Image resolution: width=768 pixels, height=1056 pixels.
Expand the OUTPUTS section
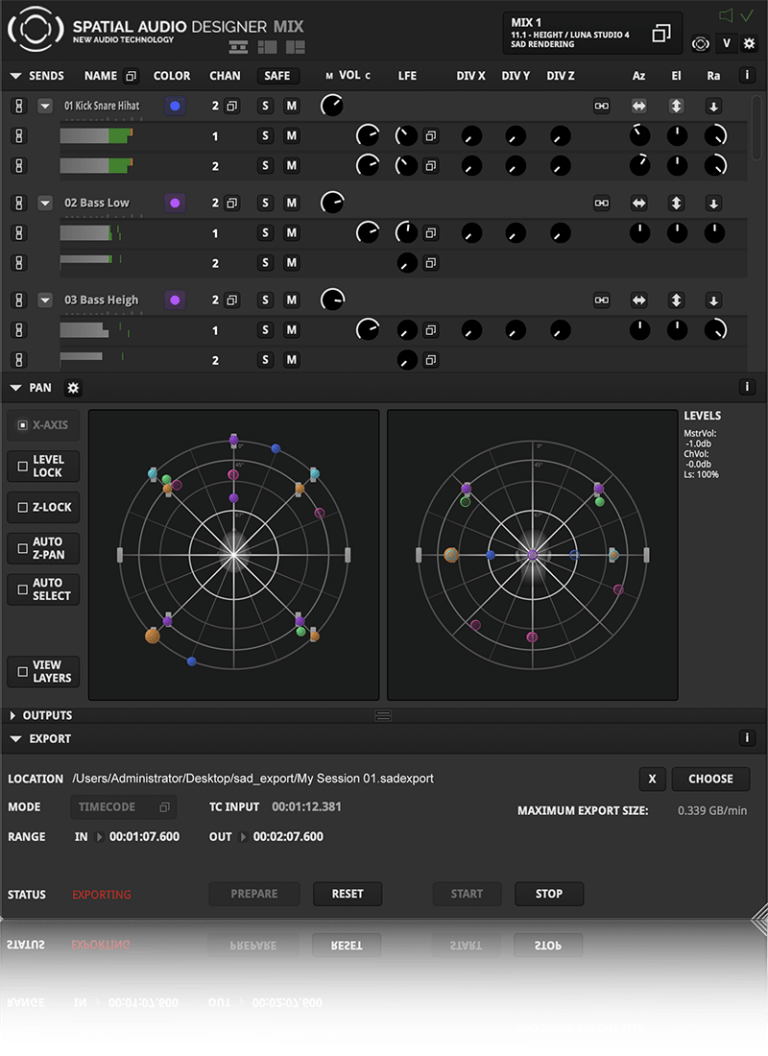click(13, 715)
